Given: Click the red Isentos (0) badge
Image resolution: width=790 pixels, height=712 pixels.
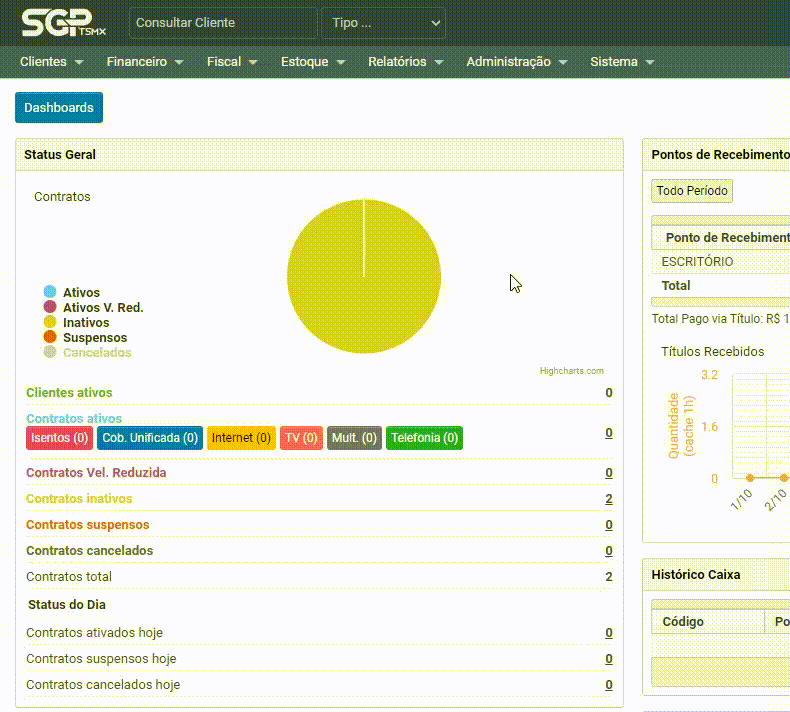Looking at the screenshot, I should pos(60,438).
